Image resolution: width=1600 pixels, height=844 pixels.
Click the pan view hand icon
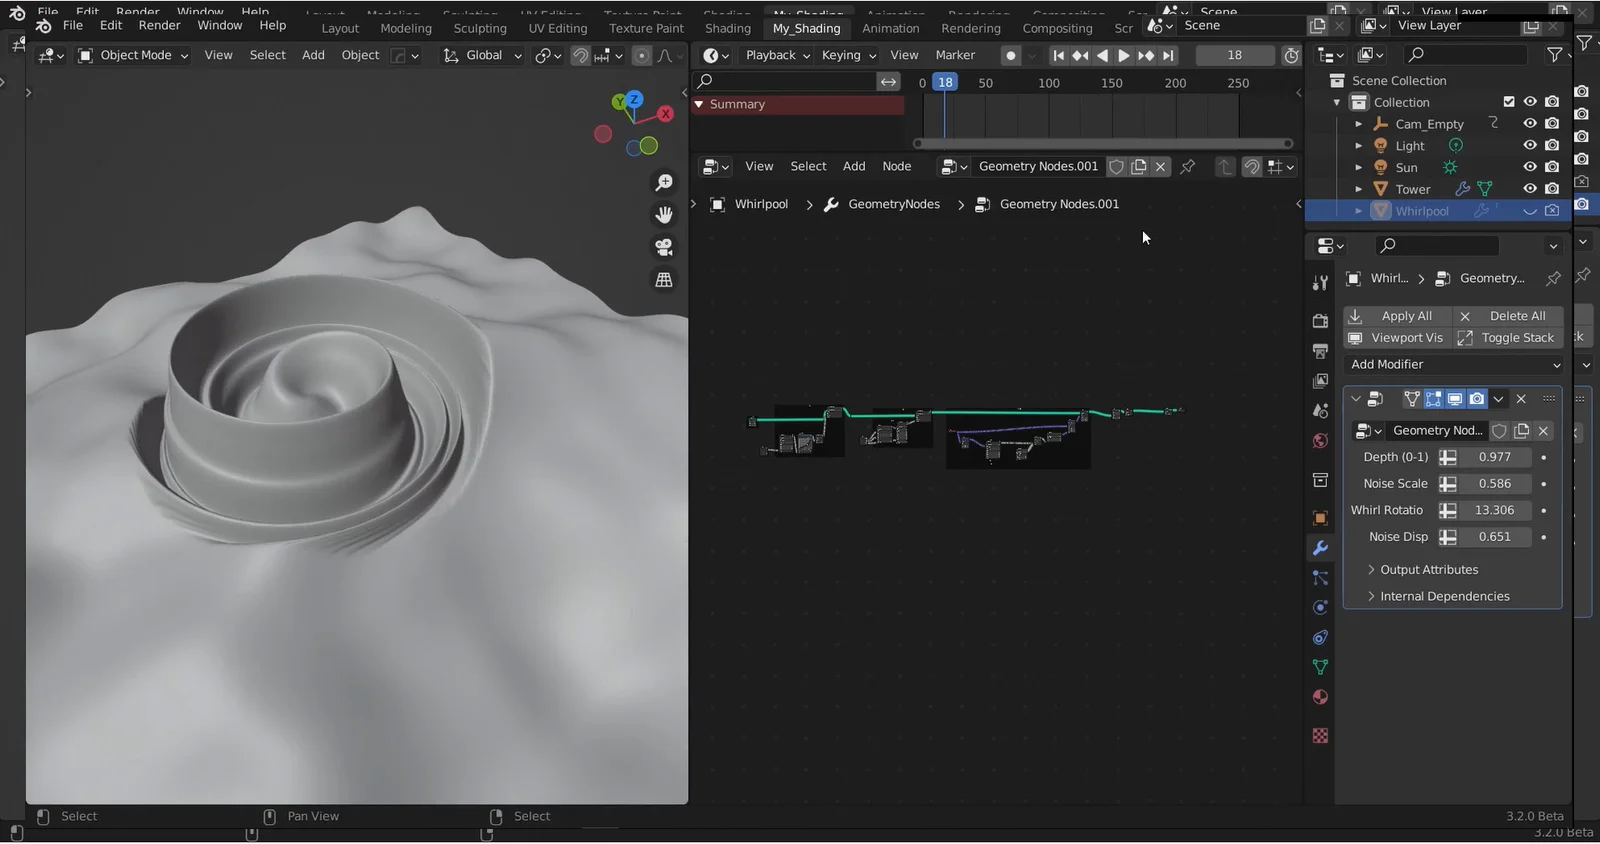click(x=664, y=215)
